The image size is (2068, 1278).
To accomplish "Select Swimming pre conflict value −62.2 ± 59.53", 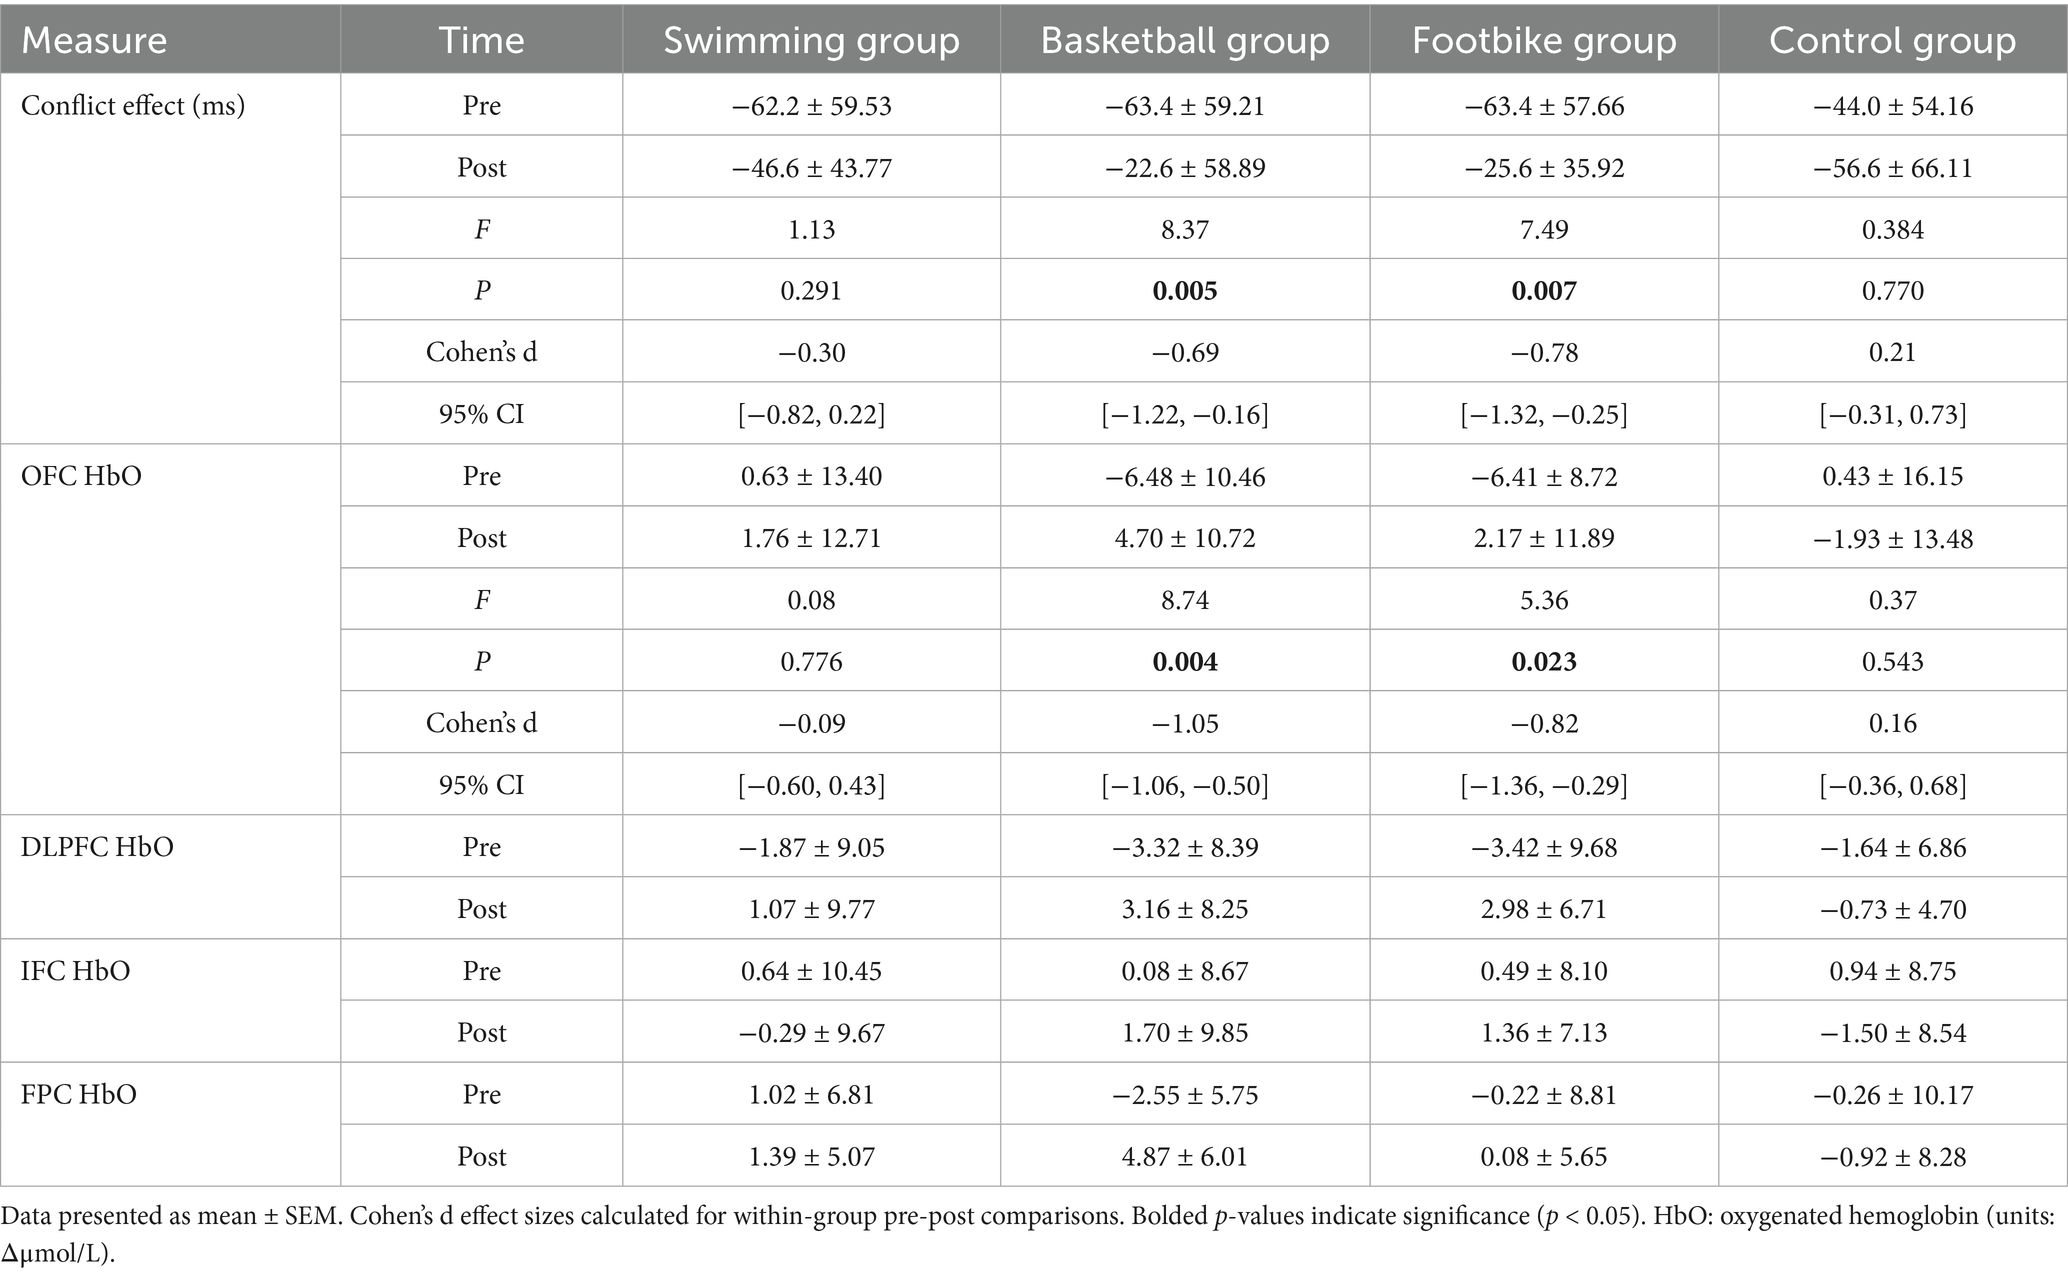I will click(811, 106).
